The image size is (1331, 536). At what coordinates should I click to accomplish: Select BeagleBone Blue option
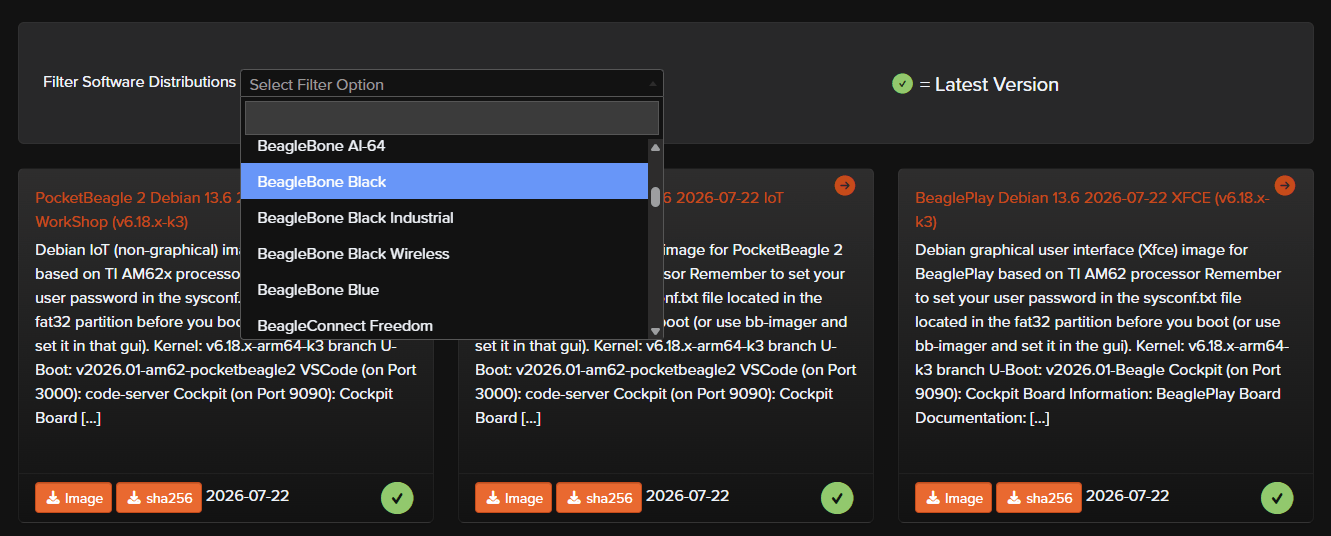coord(444,290)
